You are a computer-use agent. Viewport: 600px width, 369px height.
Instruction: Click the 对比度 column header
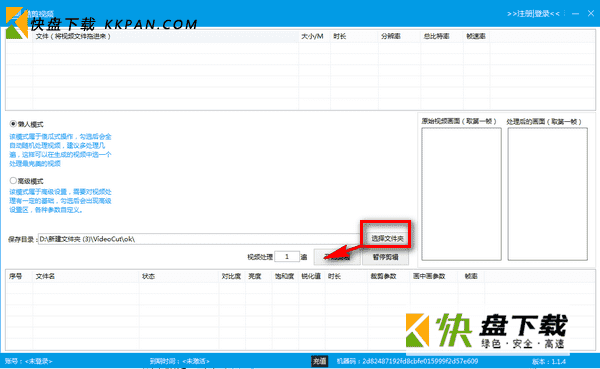(232, 276)
